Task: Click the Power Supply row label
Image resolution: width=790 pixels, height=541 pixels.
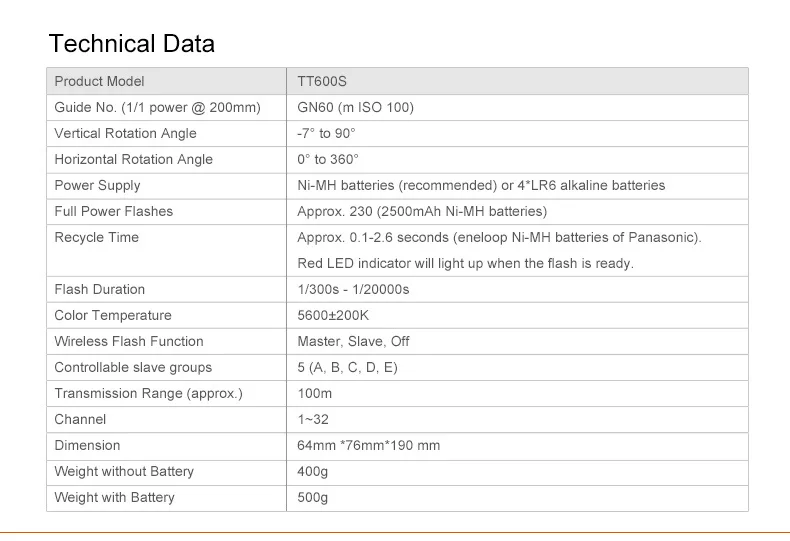Action: [97, 185]
